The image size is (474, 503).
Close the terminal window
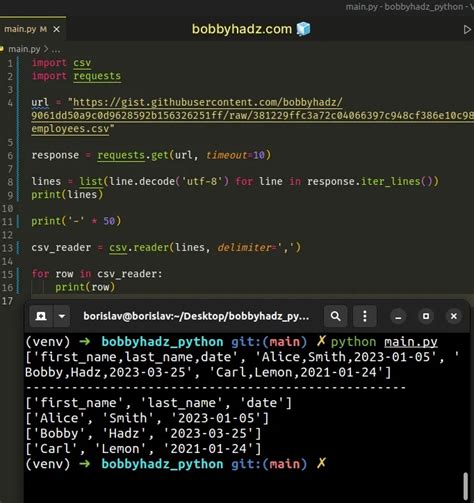point(454,316)
